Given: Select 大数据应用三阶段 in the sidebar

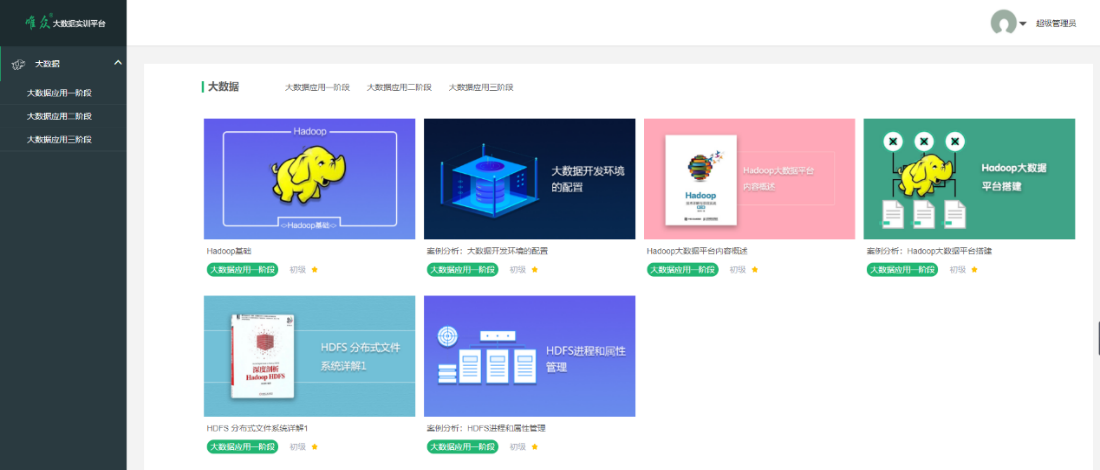Looking at the screenshot, I should (59, 139).
